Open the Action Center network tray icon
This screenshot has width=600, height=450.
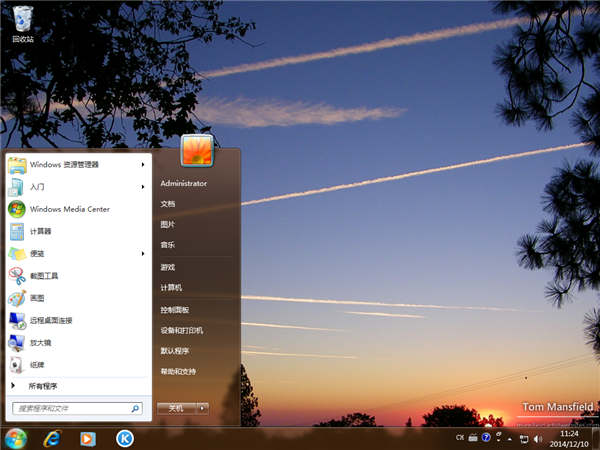pos(524,439)
